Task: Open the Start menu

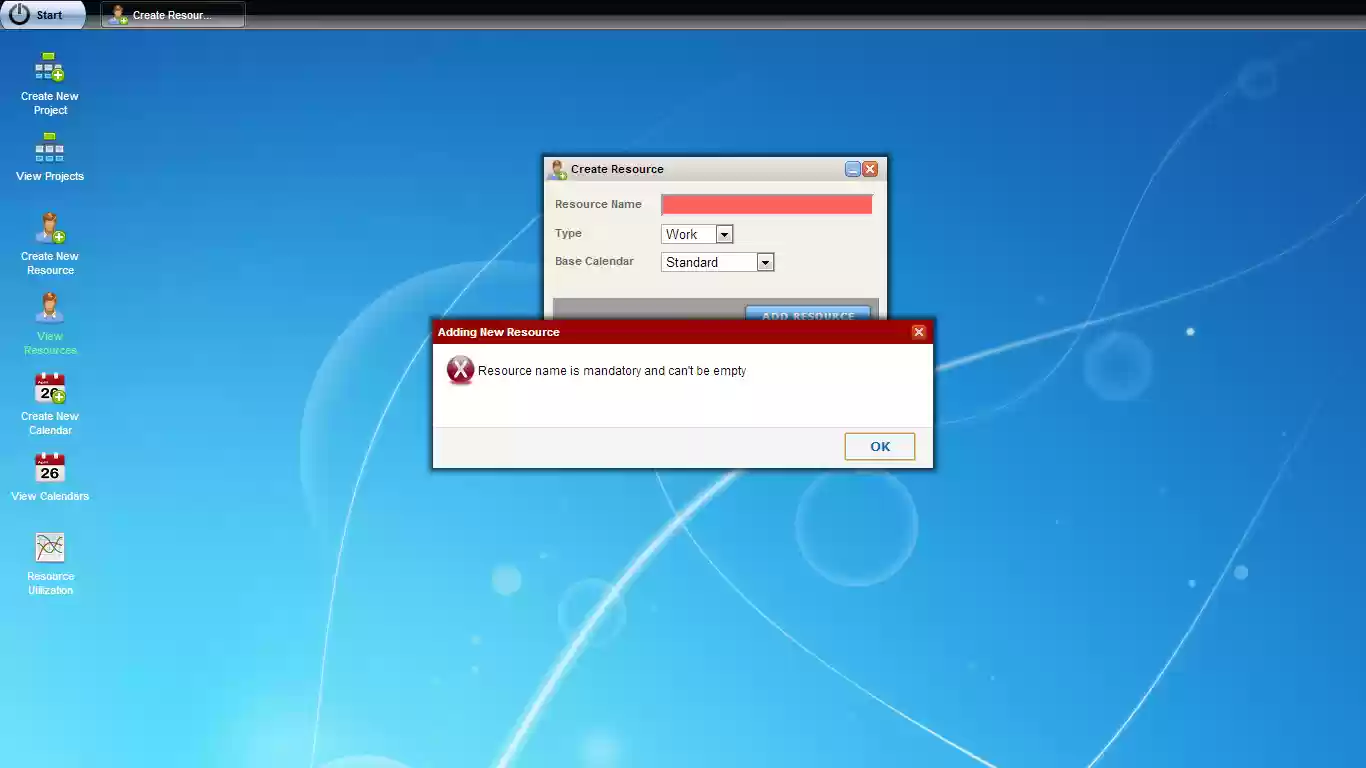Action: [x=44, y=14]
